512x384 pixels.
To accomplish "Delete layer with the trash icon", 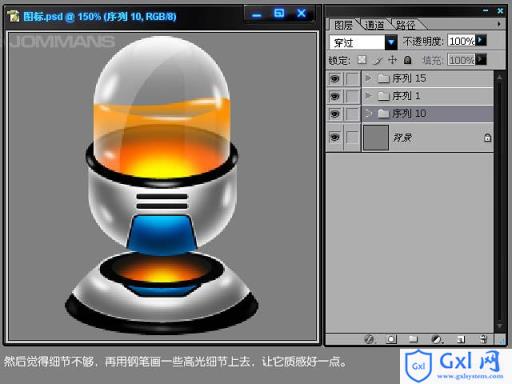I will [484, 339].
